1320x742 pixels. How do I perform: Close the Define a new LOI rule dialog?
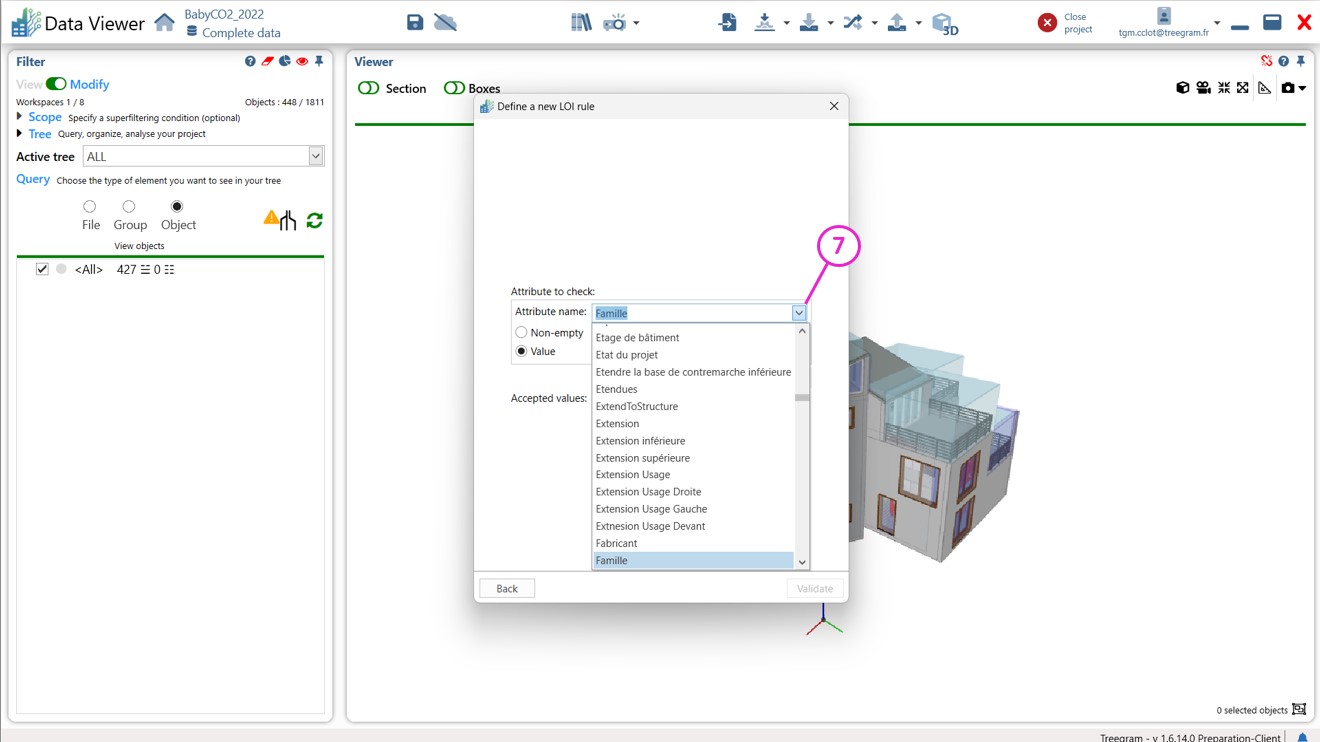[x=834, y=106]
